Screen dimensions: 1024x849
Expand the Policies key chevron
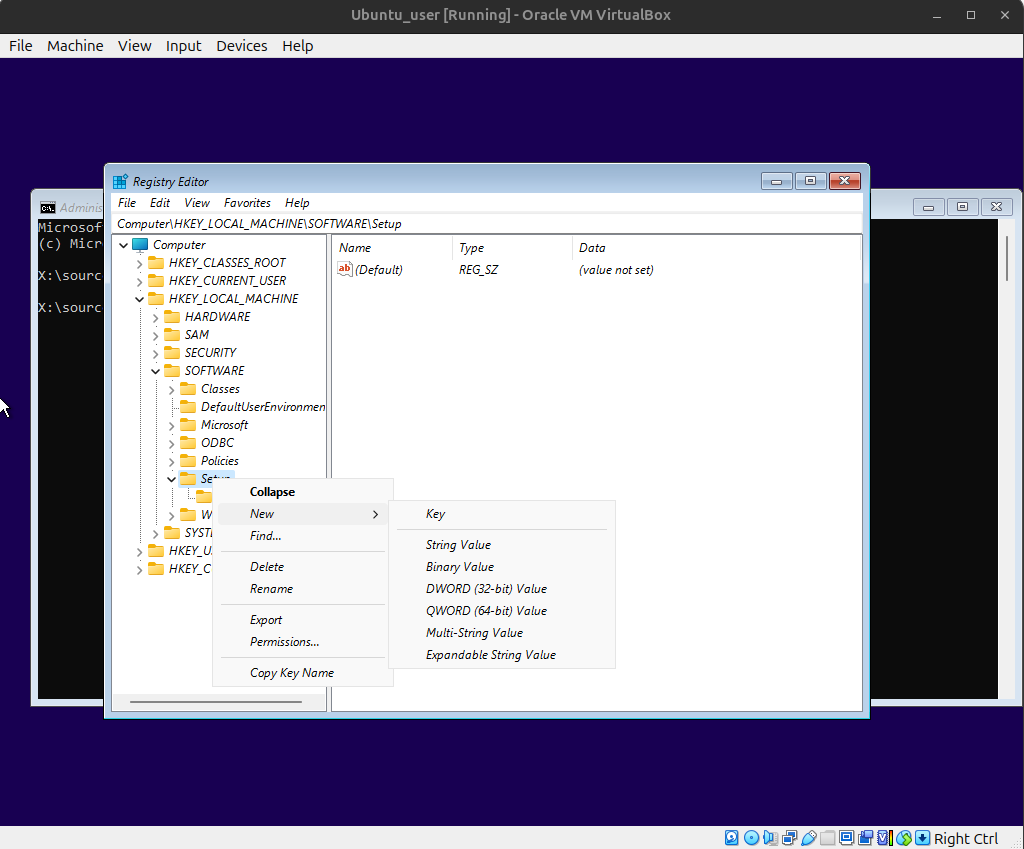[x=171, y=462]
